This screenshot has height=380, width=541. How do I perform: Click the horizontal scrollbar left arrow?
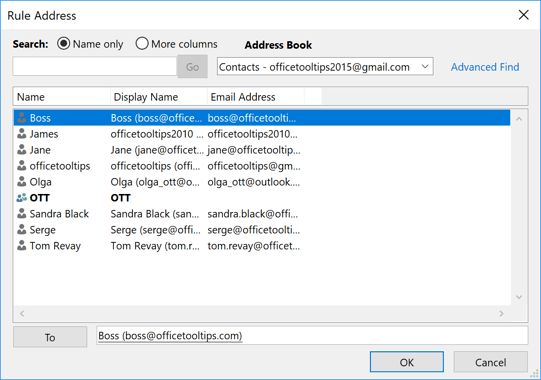click(x=22, y=313)
